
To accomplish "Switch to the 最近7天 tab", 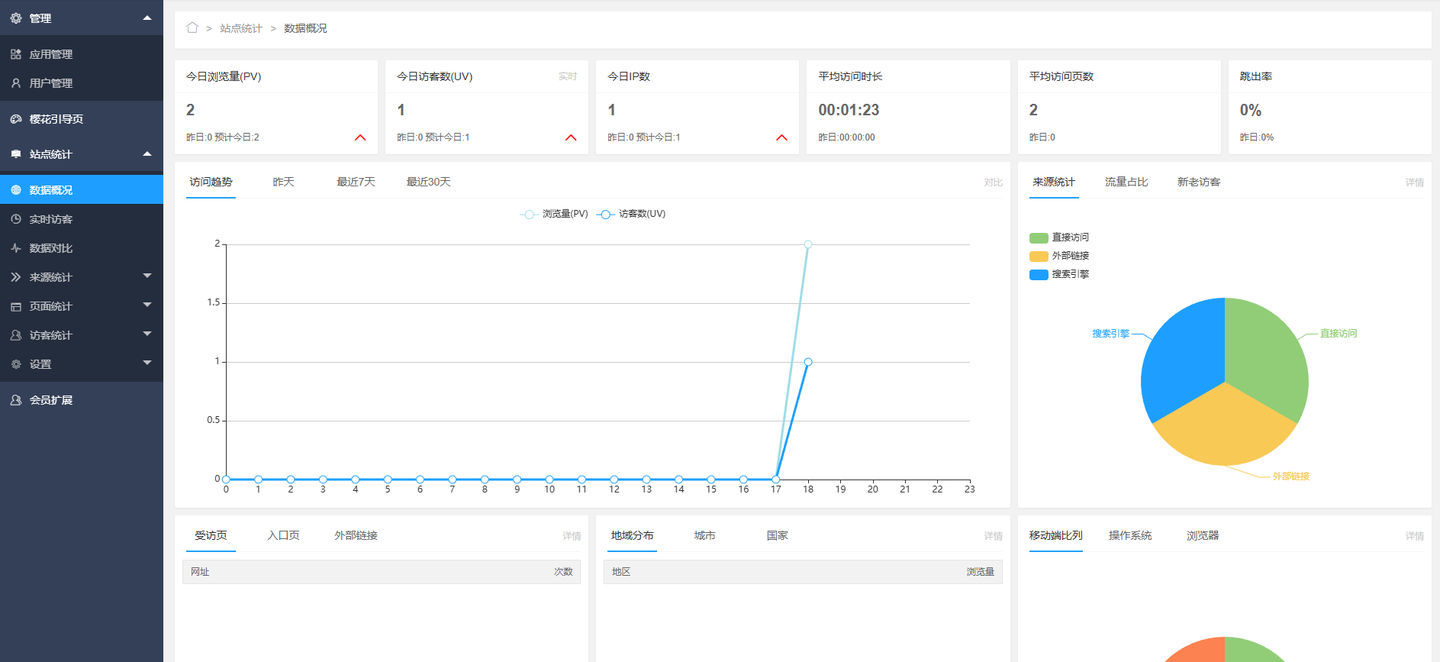I will [x=356, y=182].
